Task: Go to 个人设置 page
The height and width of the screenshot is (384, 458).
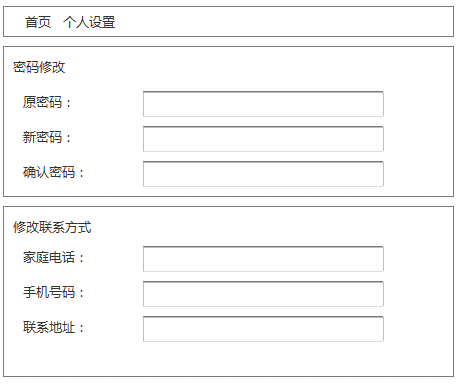Action: click(x=89, y=22)
